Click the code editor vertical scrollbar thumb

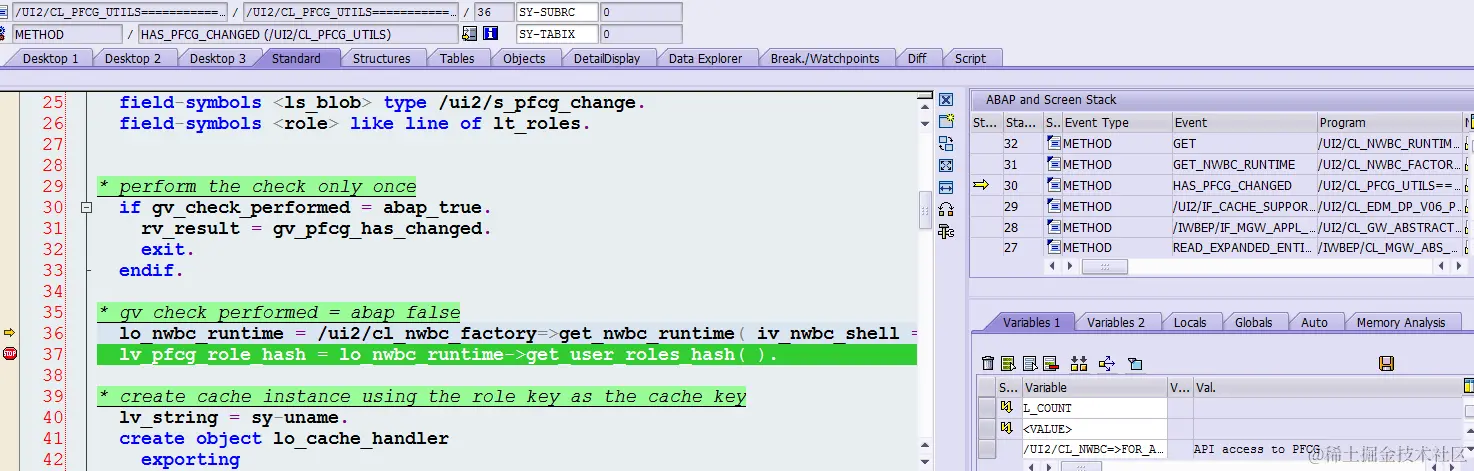[926, 209]
